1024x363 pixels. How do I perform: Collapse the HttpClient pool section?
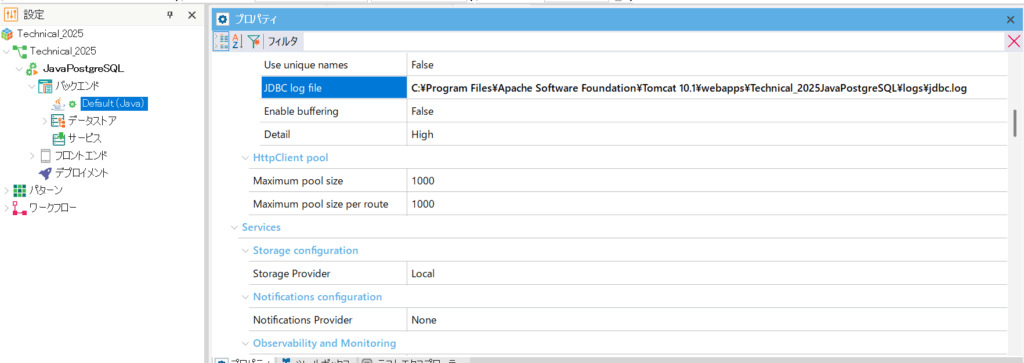(246, 157)
